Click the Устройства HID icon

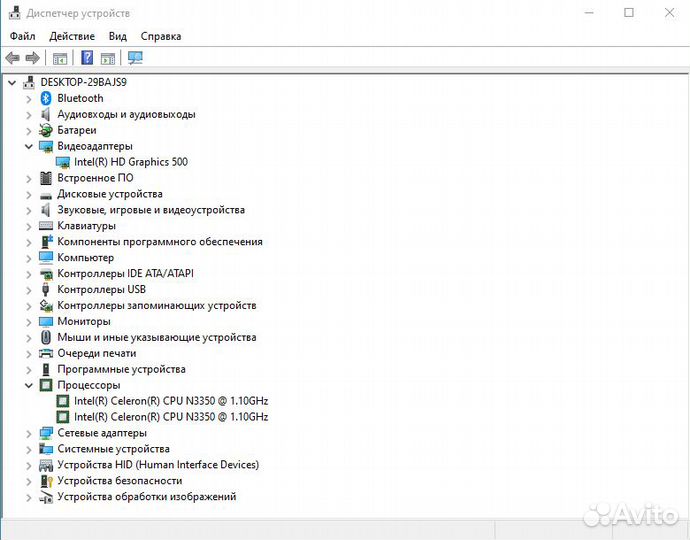46,465
